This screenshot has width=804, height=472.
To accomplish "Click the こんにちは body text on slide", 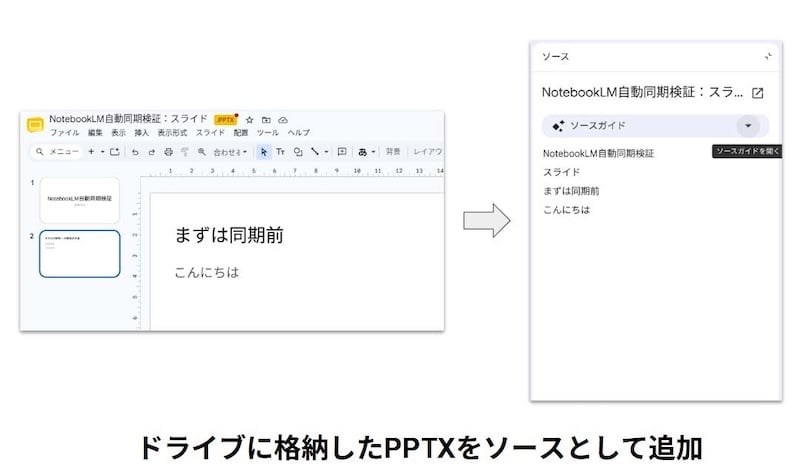I will tap(207, 272).
